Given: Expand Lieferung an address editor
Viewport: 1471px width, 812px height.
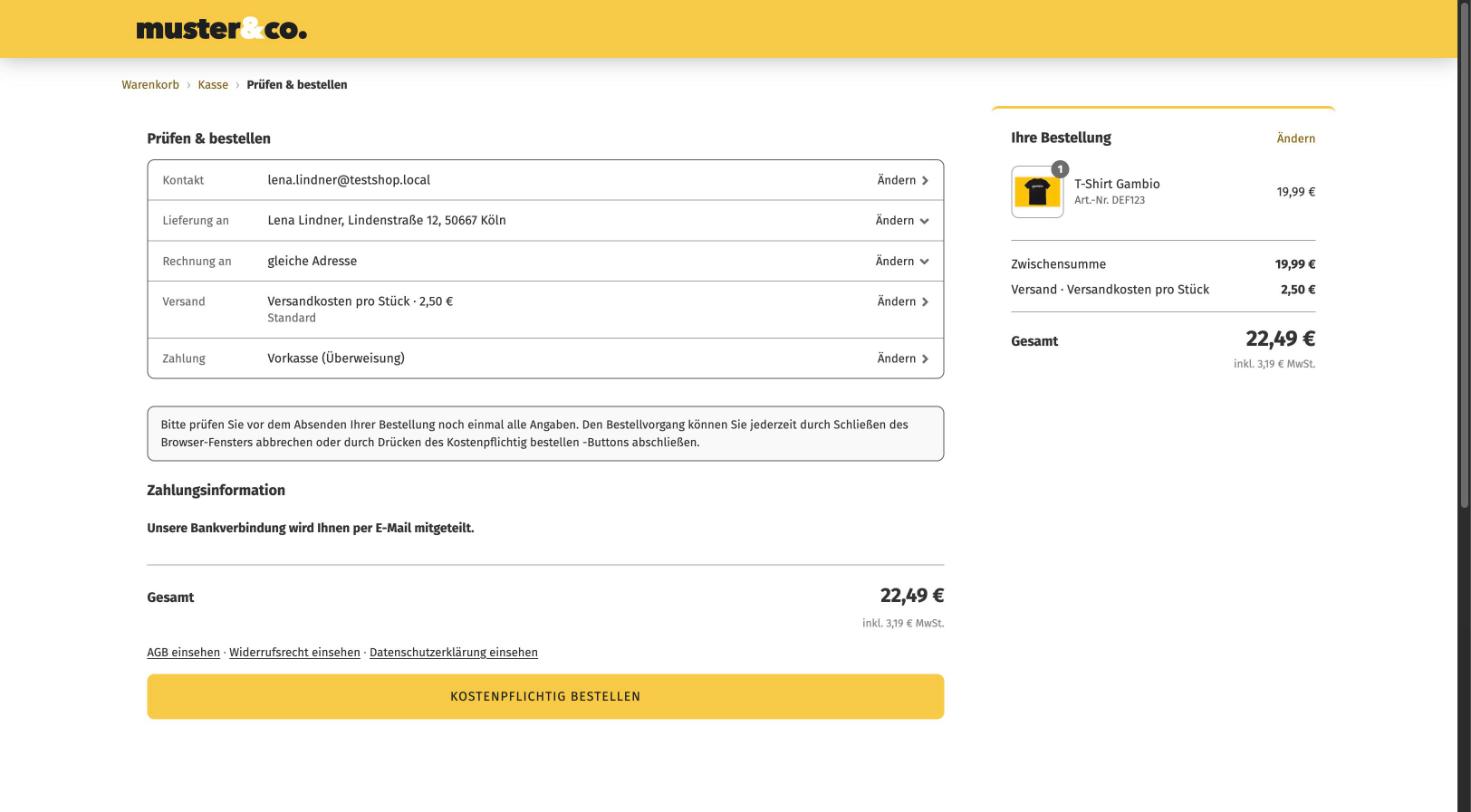Looking at the screenshot, I should 903,220.
